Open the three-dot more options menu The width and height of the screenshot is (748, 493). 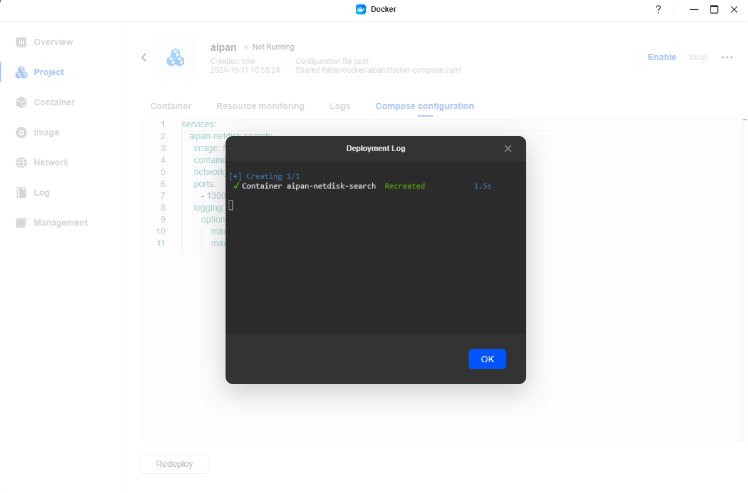click(727, 57)
